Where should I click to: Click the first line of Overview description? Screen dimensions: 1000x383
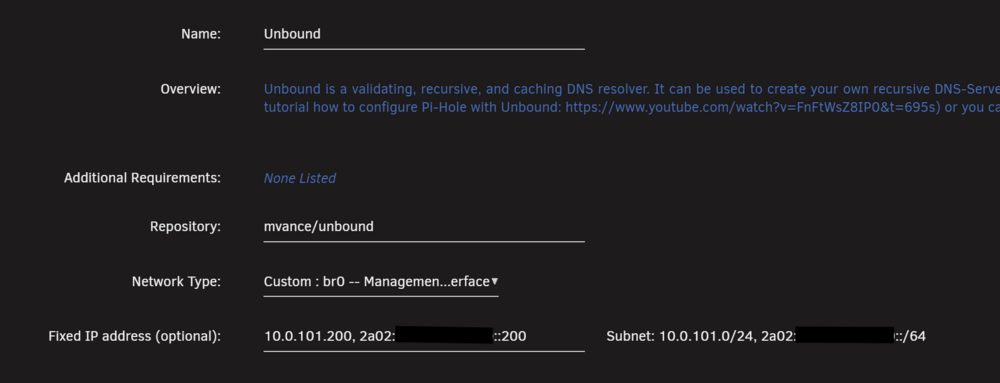click(631, 89)
